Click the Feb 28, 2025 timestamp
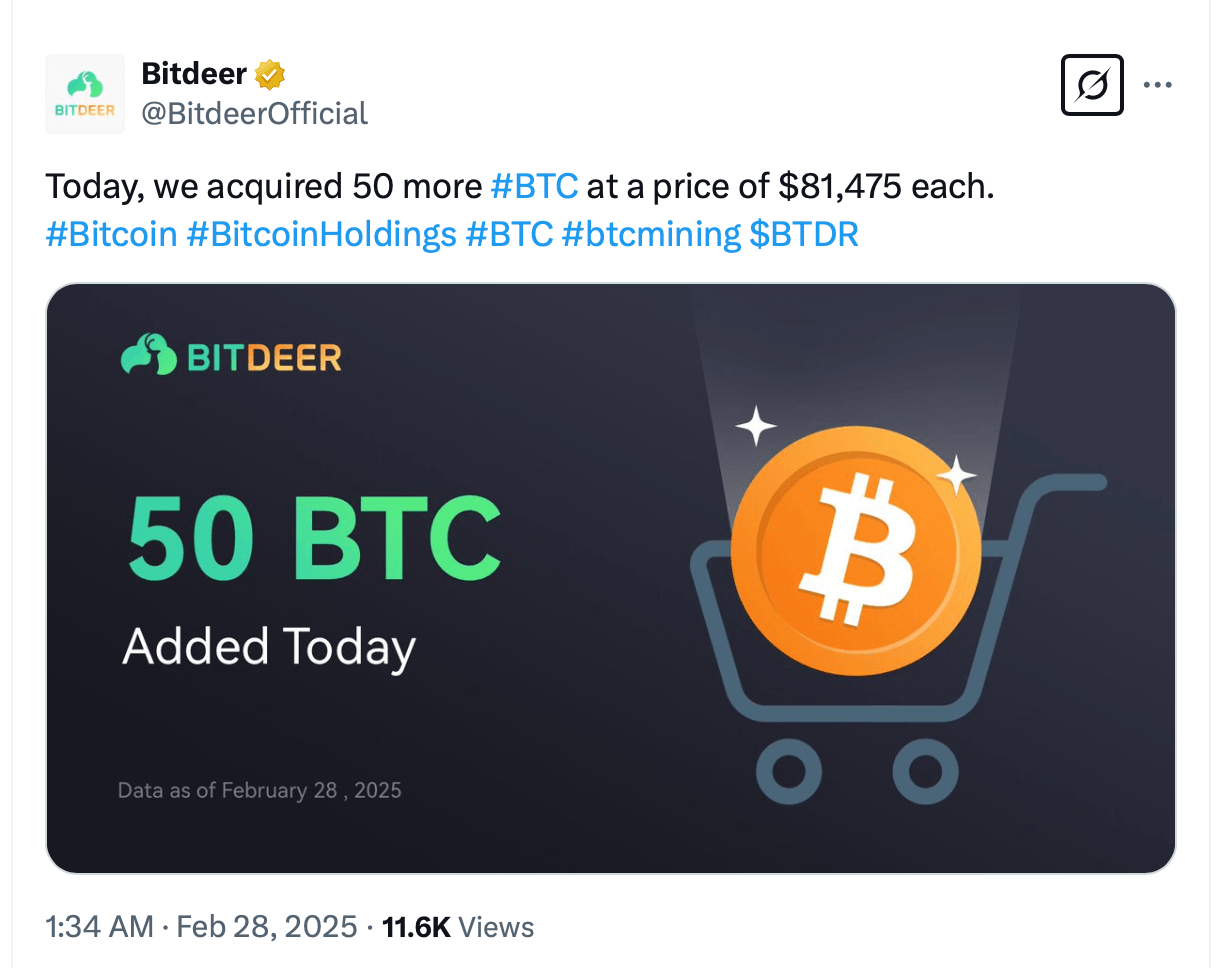Image resolution: width=1224 pixels, height=968 pixels. 268,926
